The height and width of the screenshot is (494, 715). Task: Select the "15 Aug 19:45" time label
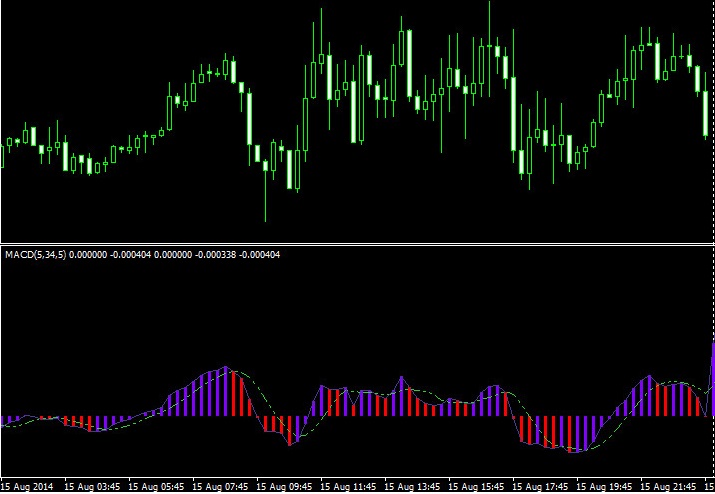coord(605,486)
